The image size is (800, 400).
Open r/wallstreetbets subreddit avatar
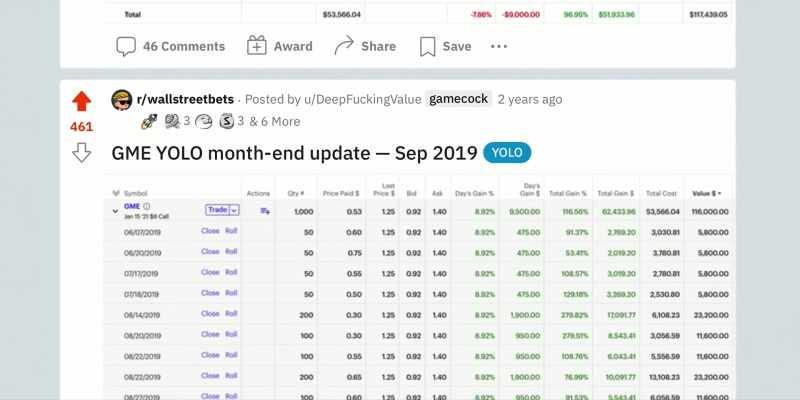pyautogui.click(x=122, y=99)
